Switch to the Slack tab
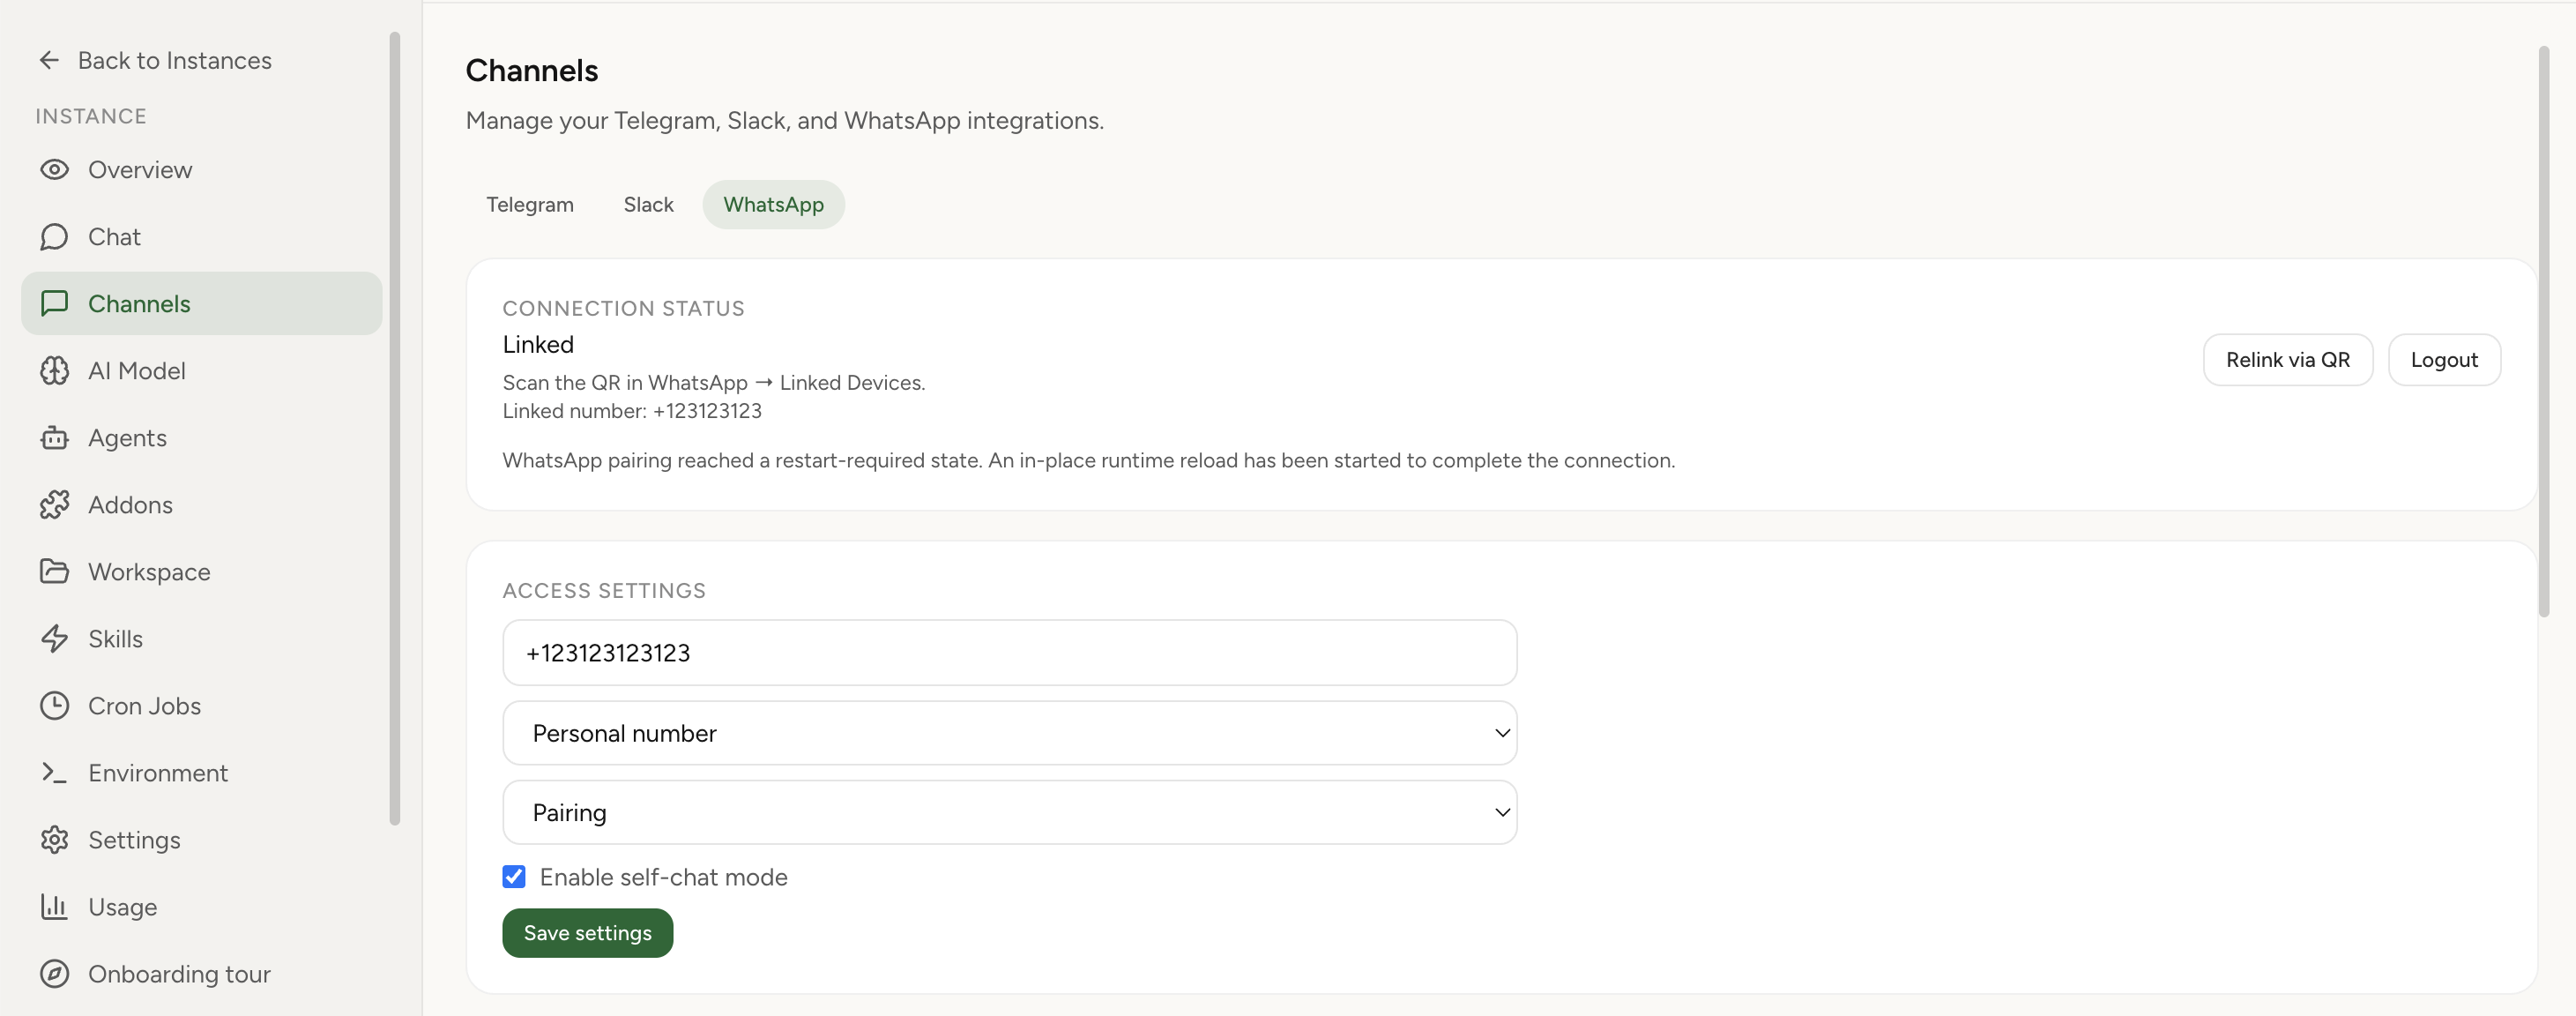2576x1016 pixels. [x=648, y=204]
